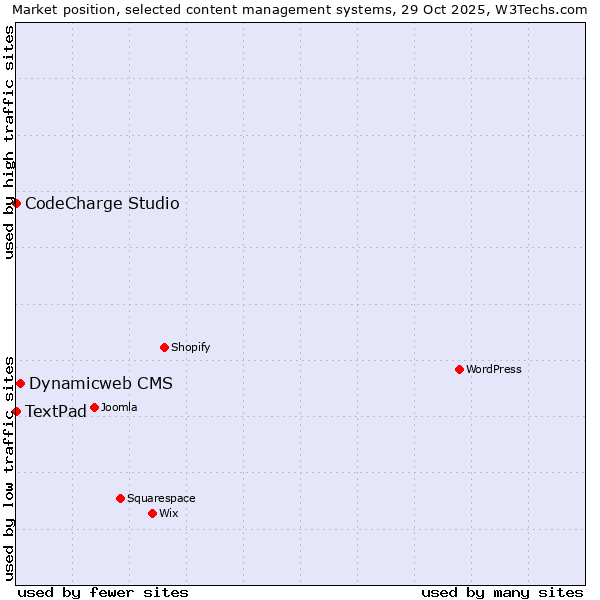Click the red WordPress data marker
Viewport: 600px width, 600px height.
(459, 369)
